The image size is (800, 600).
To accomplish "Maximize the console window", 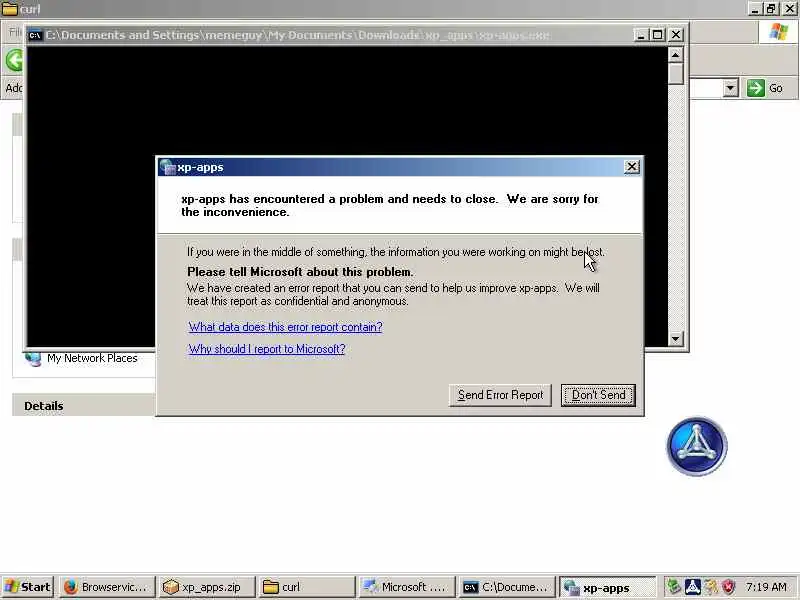I will pos(658,35).
